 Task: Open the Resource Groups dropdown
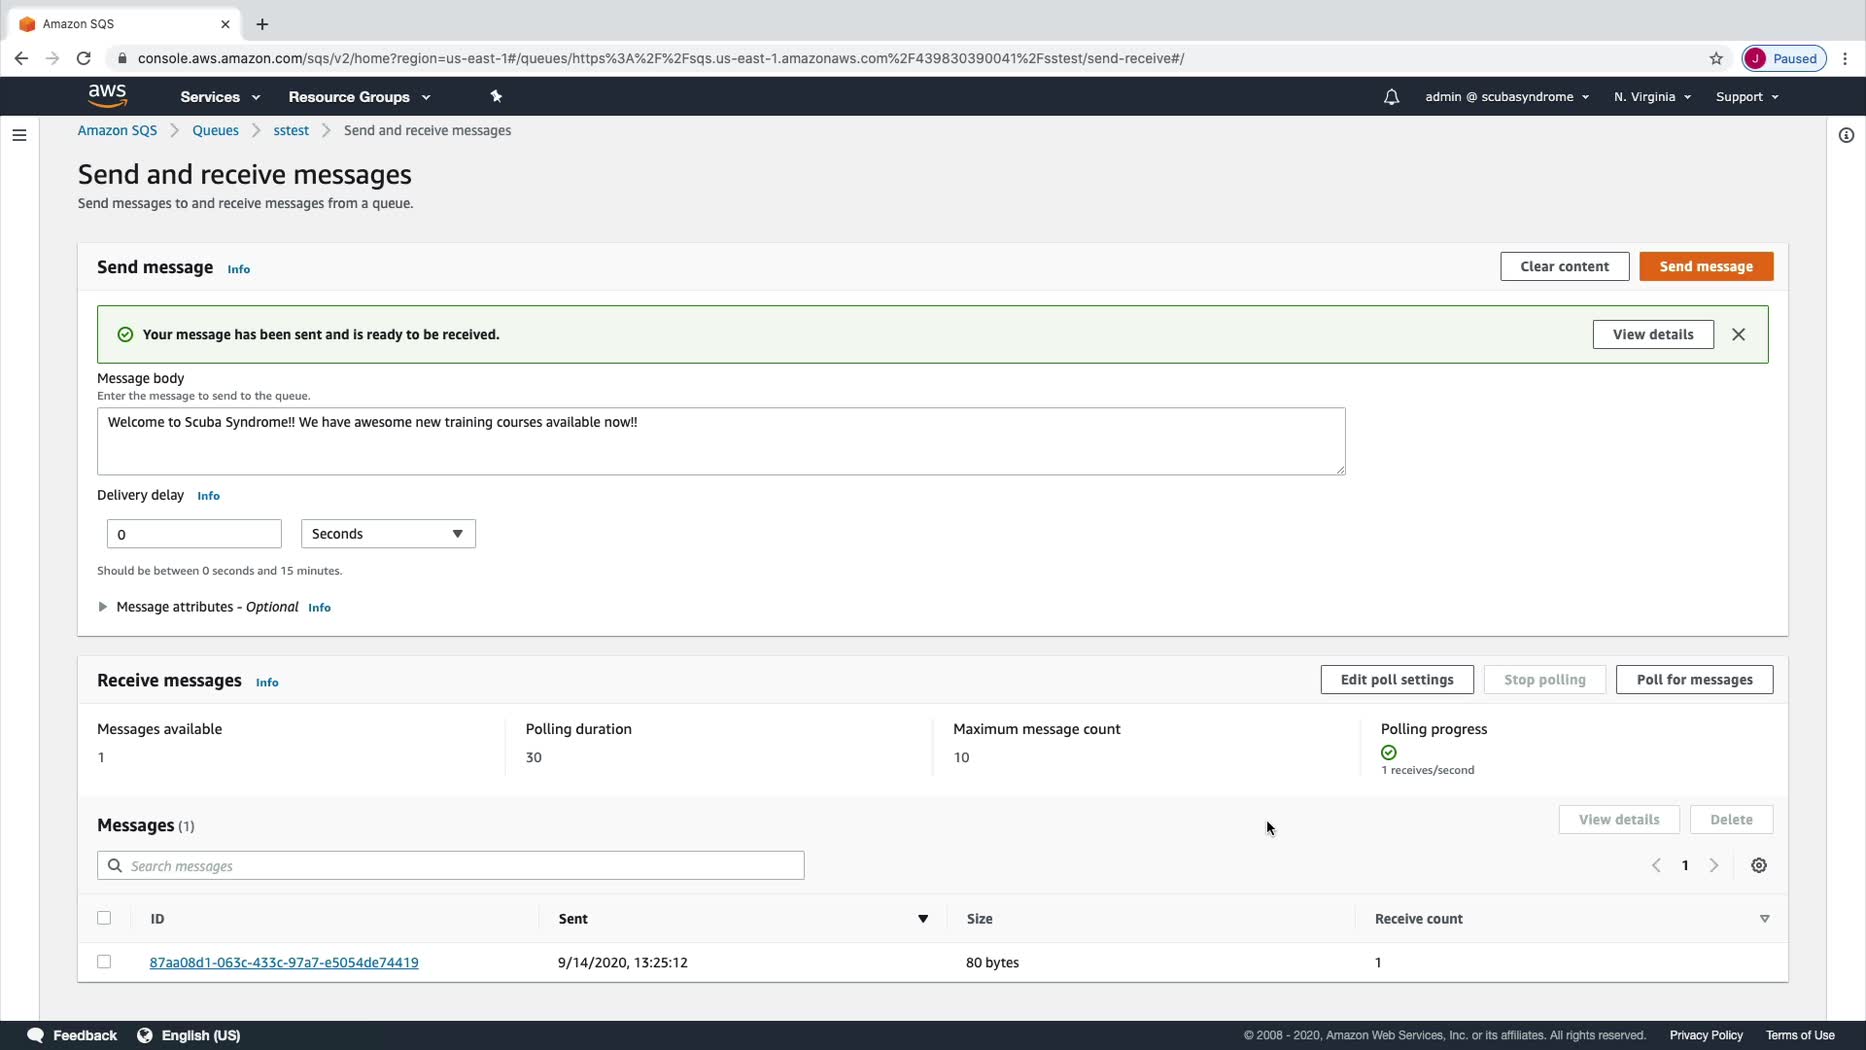pos(360,97)
